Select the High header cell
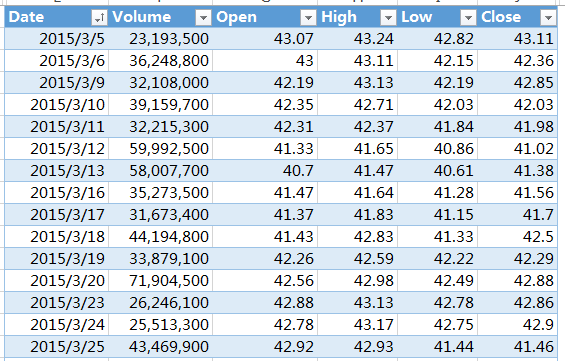 pos(357,17)
